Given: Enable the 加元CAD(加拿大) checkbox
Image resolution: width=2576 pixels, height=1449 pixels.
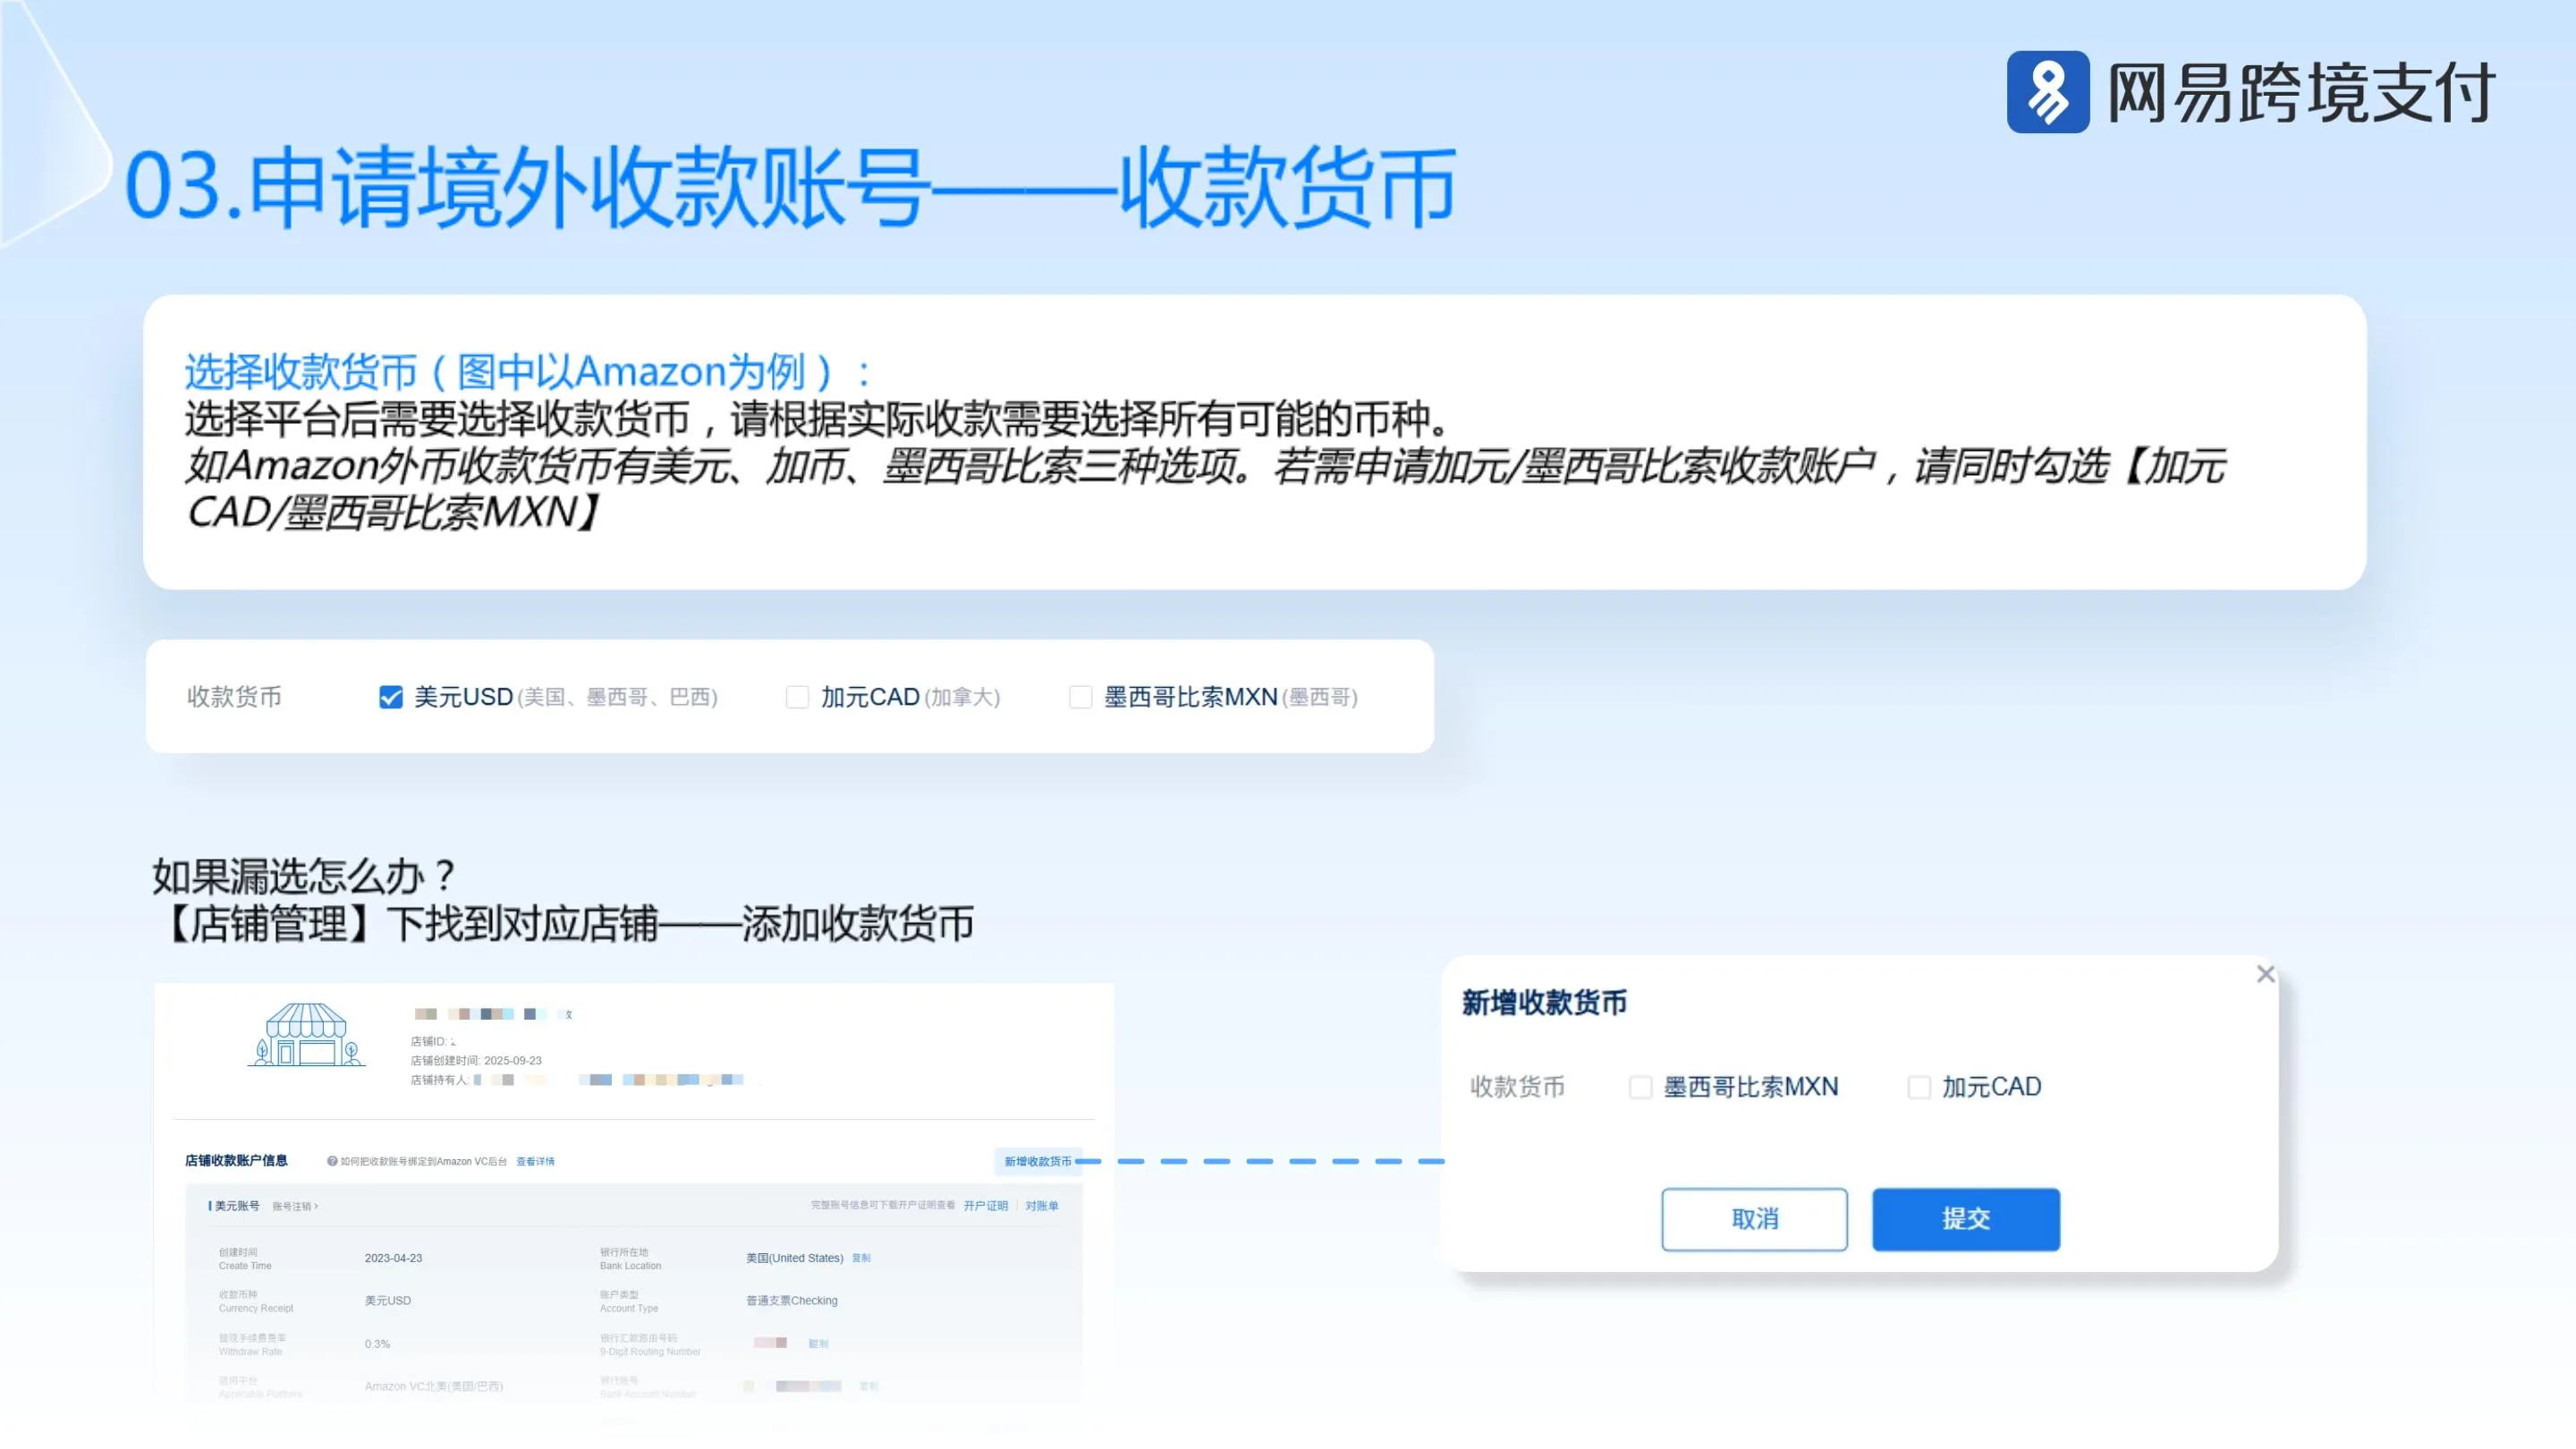Looking at the screenshot, I should pyautogui.click(x=797, y=696).
